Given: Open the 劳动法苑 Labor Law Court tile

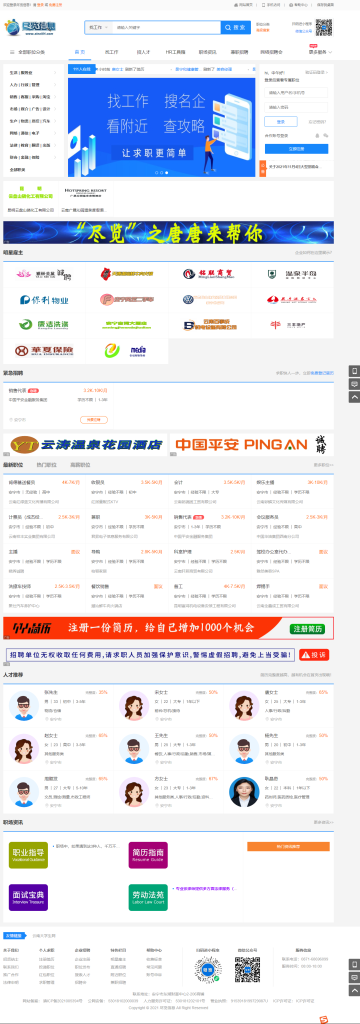Looking at the screenshot, I should coord(148,897).
